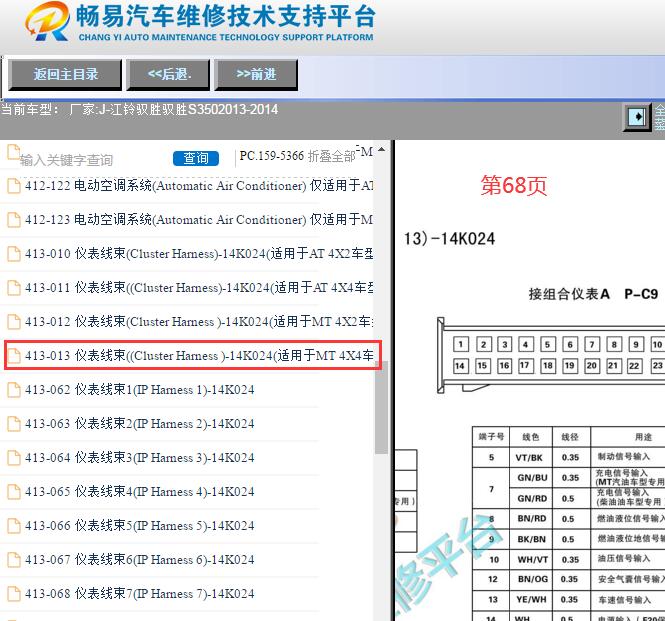
Task: Click the 线色 column header
Action: [531, 436]
